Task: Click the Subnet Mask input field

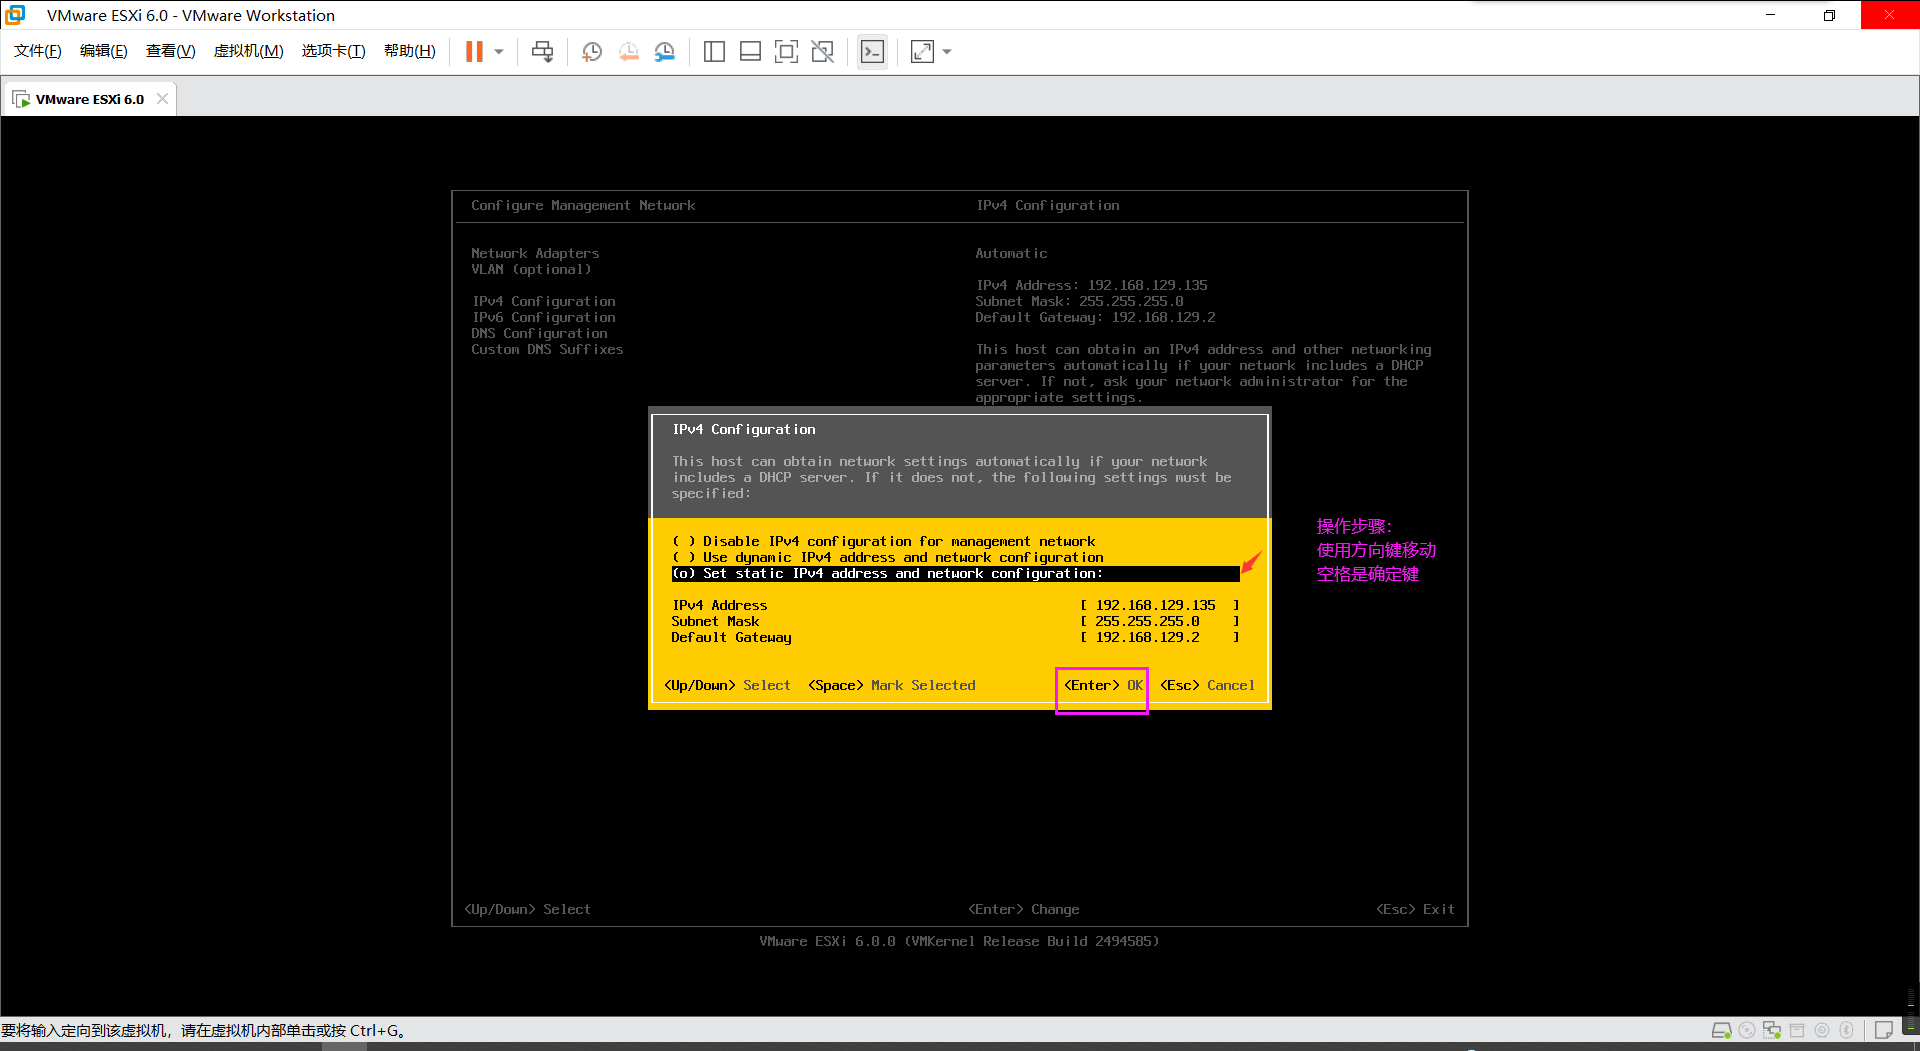Action: [1160, 621]
